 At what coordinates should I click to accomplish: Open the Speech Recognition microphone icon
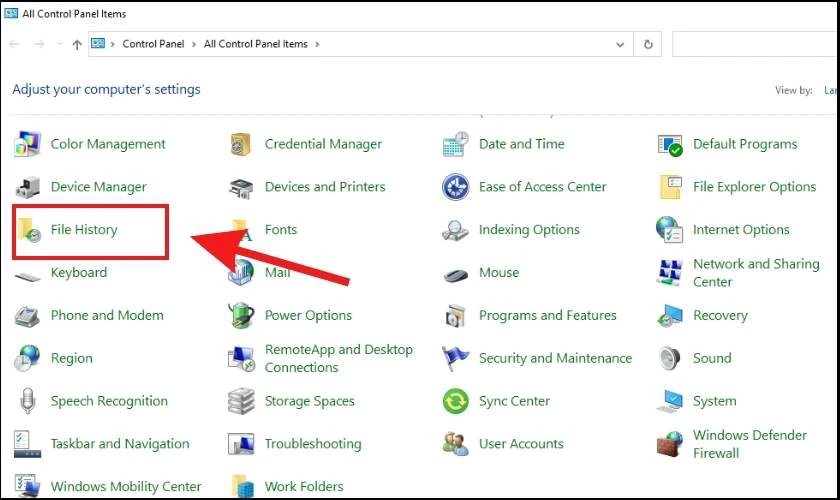(27, 401)
